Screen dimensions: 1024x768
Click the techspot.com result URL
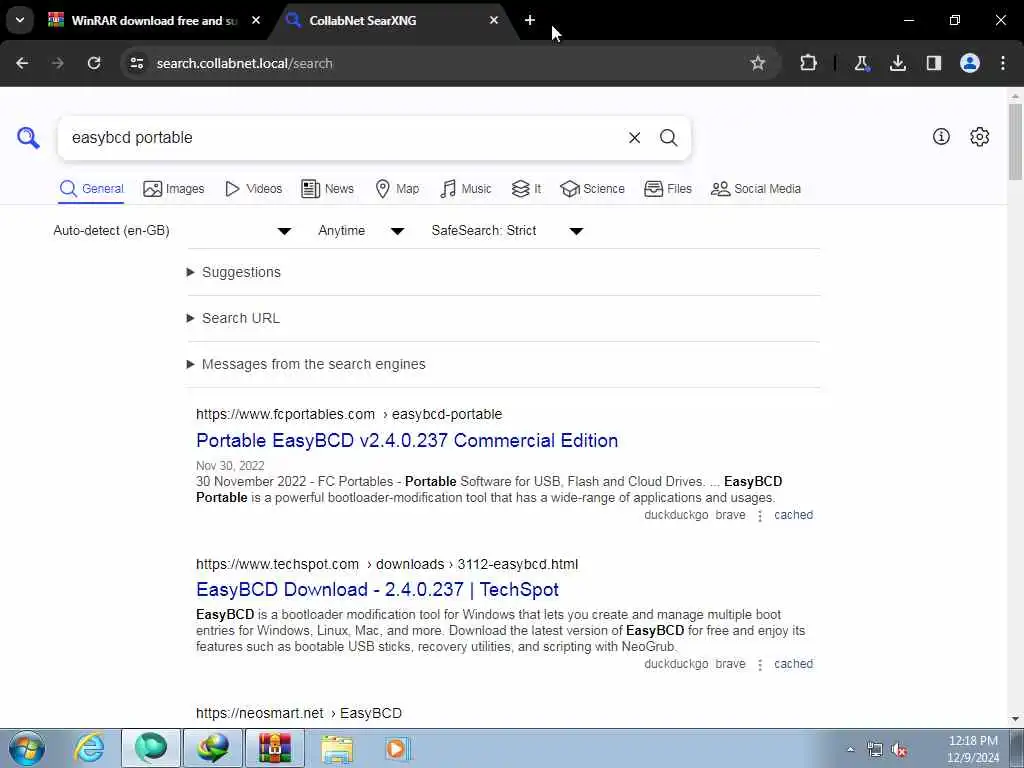tap(387, 564)
